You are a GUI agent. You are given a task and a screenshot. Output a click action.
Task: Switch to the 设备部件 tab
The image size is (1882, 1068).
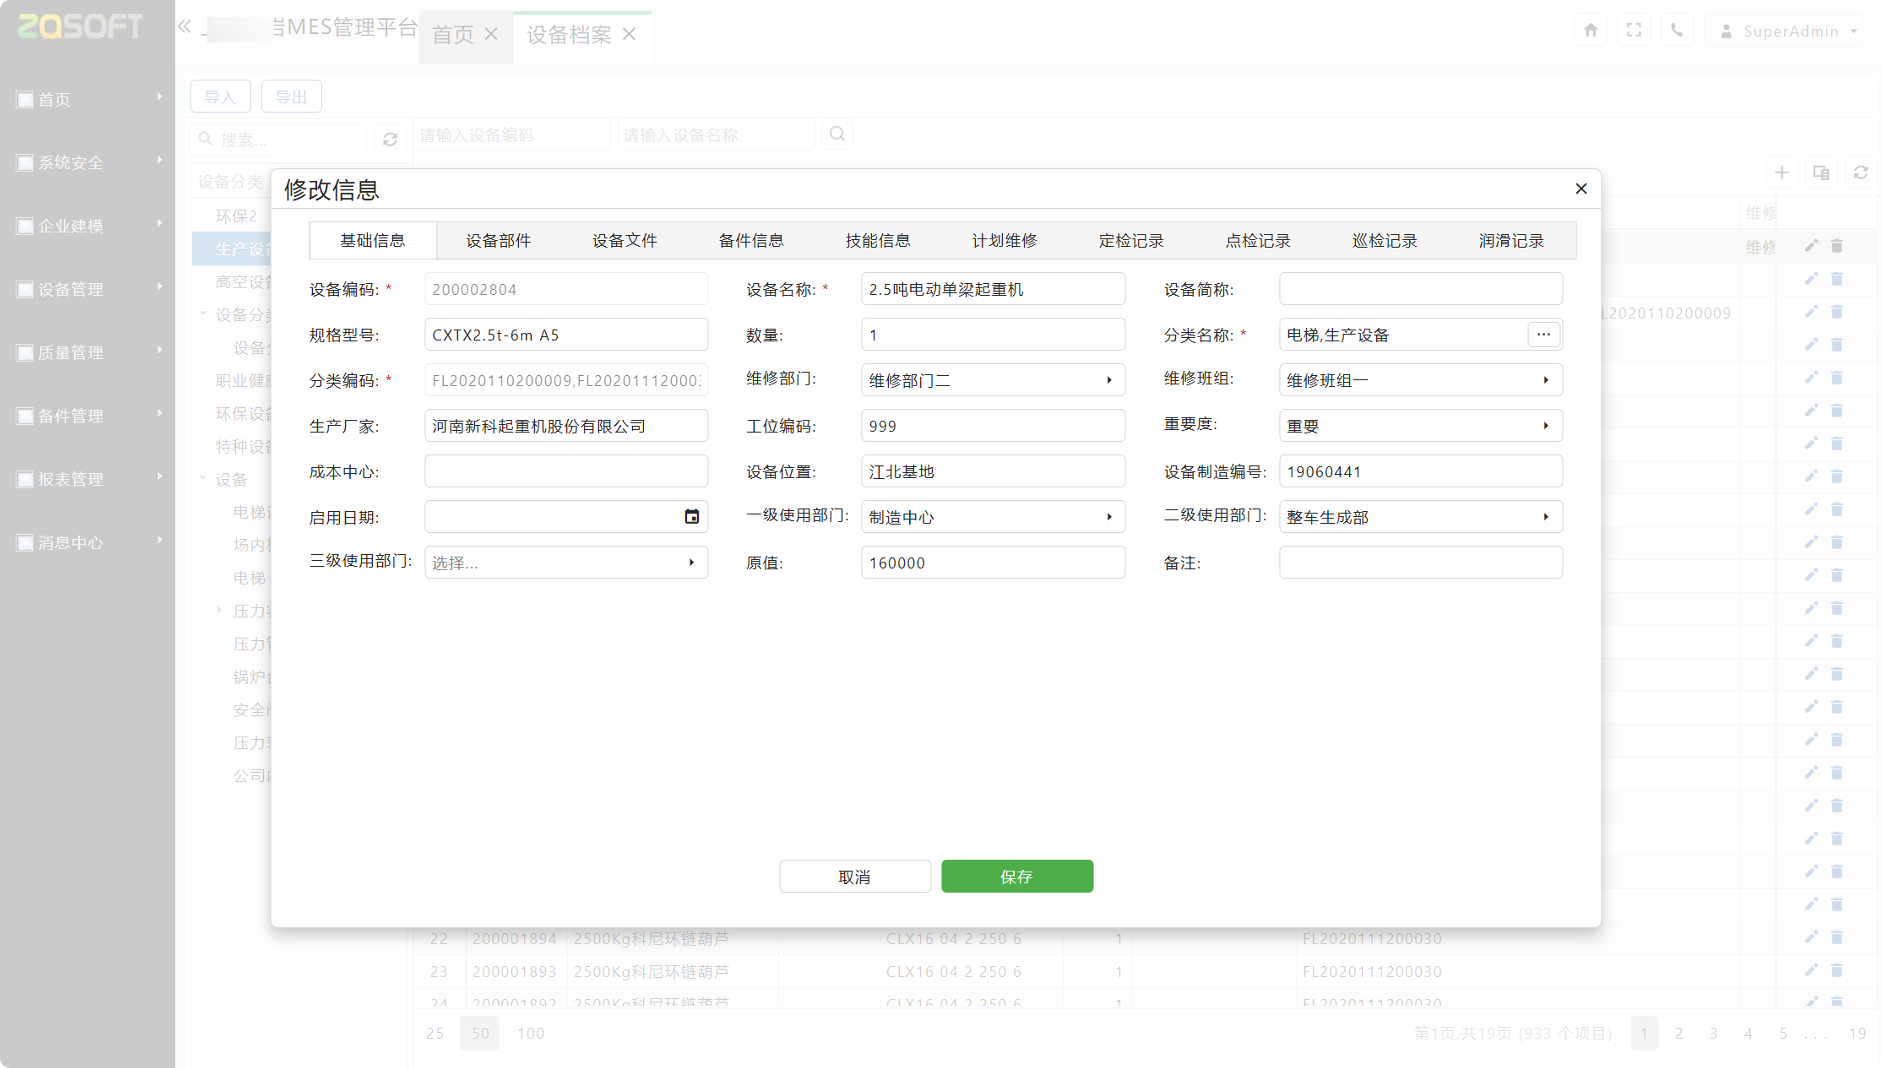point(498,241)
